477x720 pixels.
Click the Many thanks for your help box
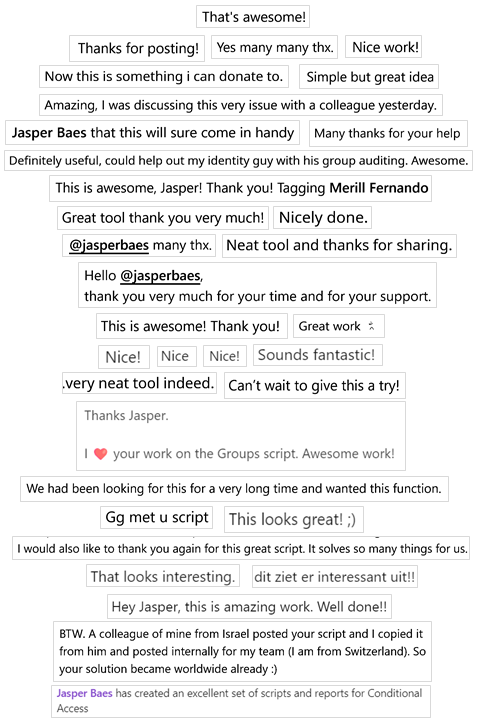388,134
